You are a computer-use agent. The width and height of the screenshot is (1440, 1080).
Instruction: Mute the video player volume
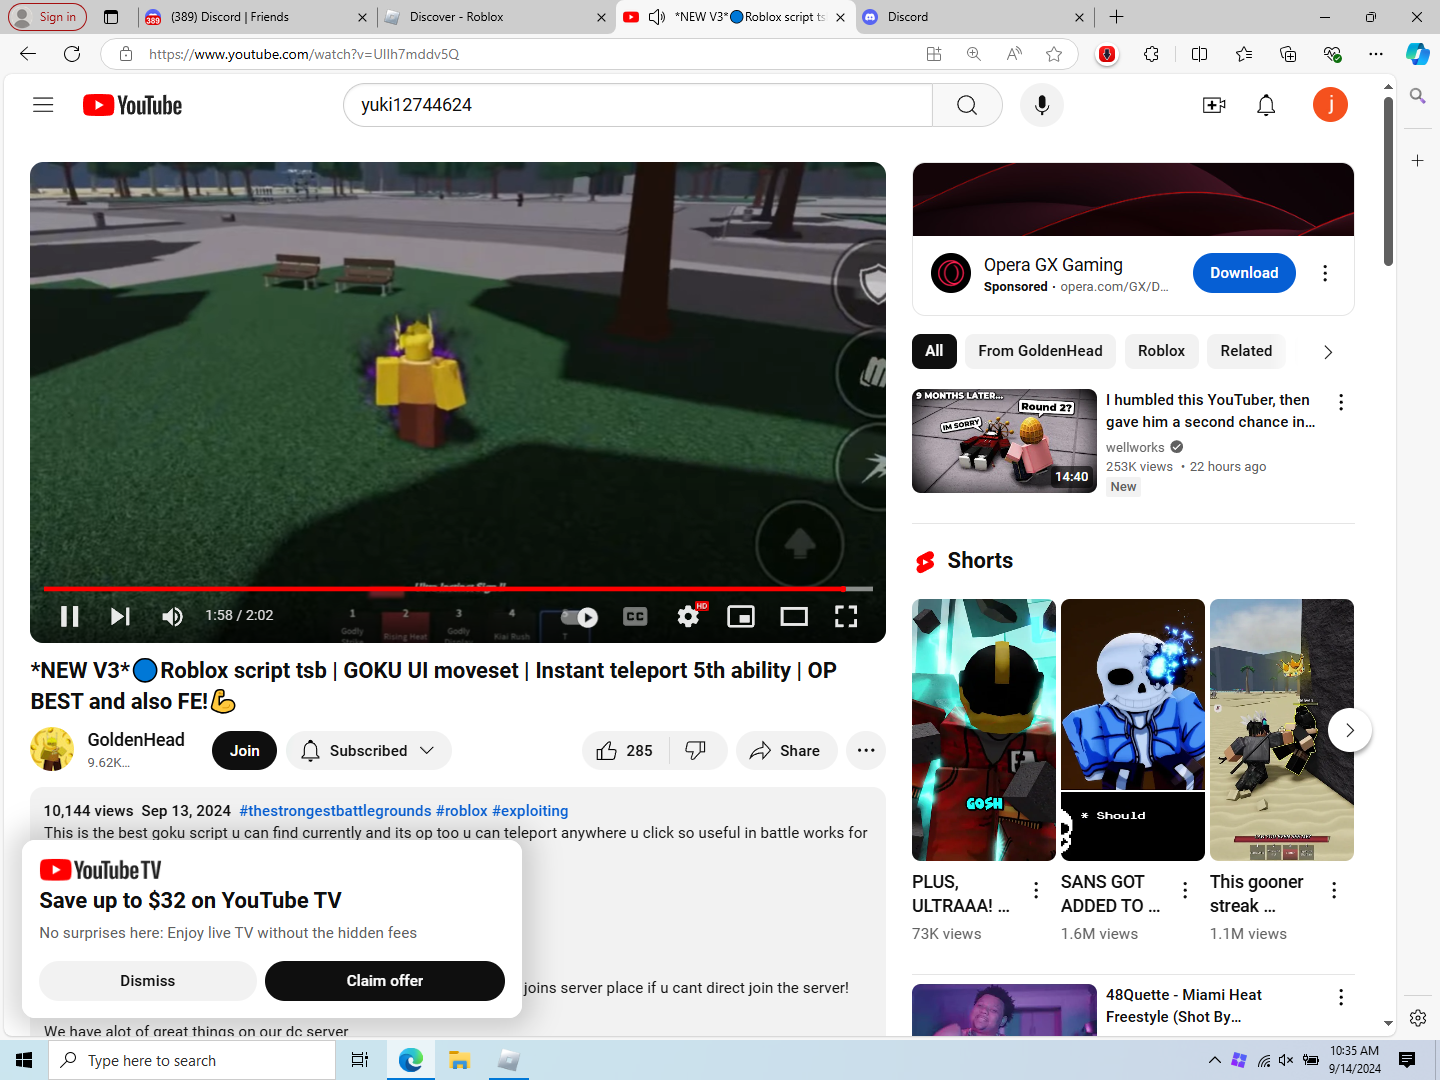tap(172, 616)
